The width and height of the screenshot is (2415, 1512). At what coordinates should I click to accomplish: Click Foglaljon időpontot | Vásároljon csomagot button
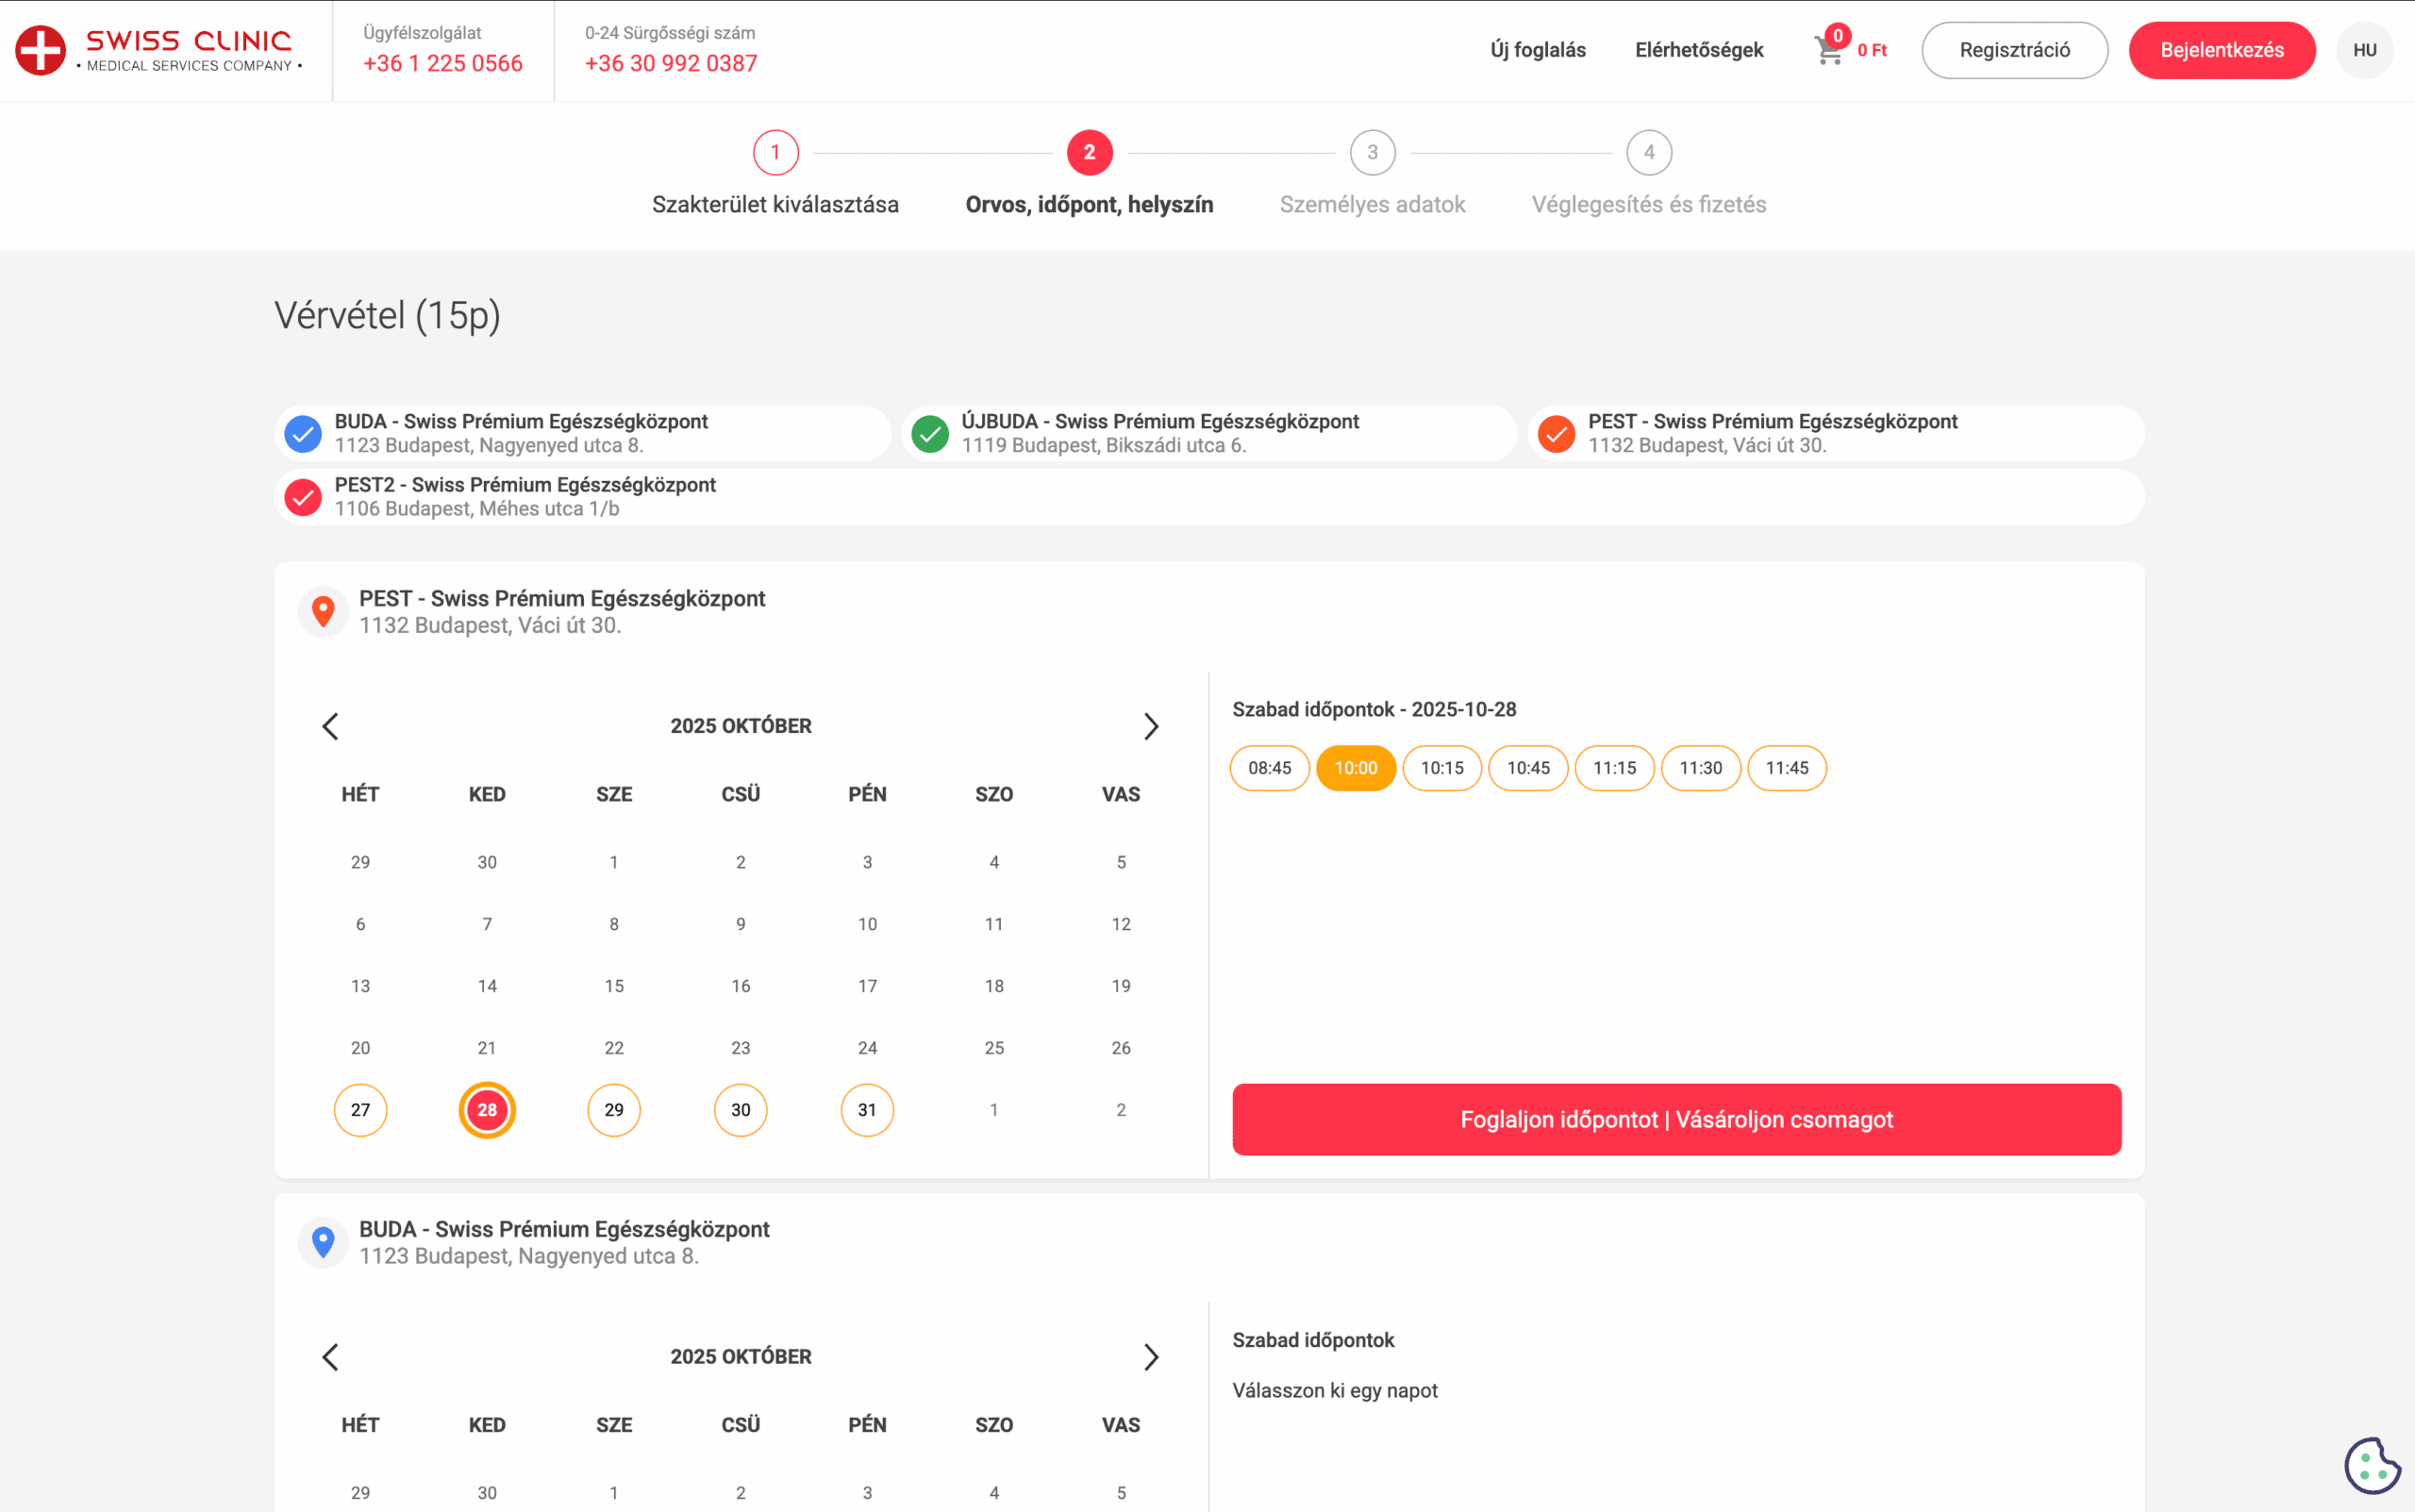click(x=1676, y=1119)
